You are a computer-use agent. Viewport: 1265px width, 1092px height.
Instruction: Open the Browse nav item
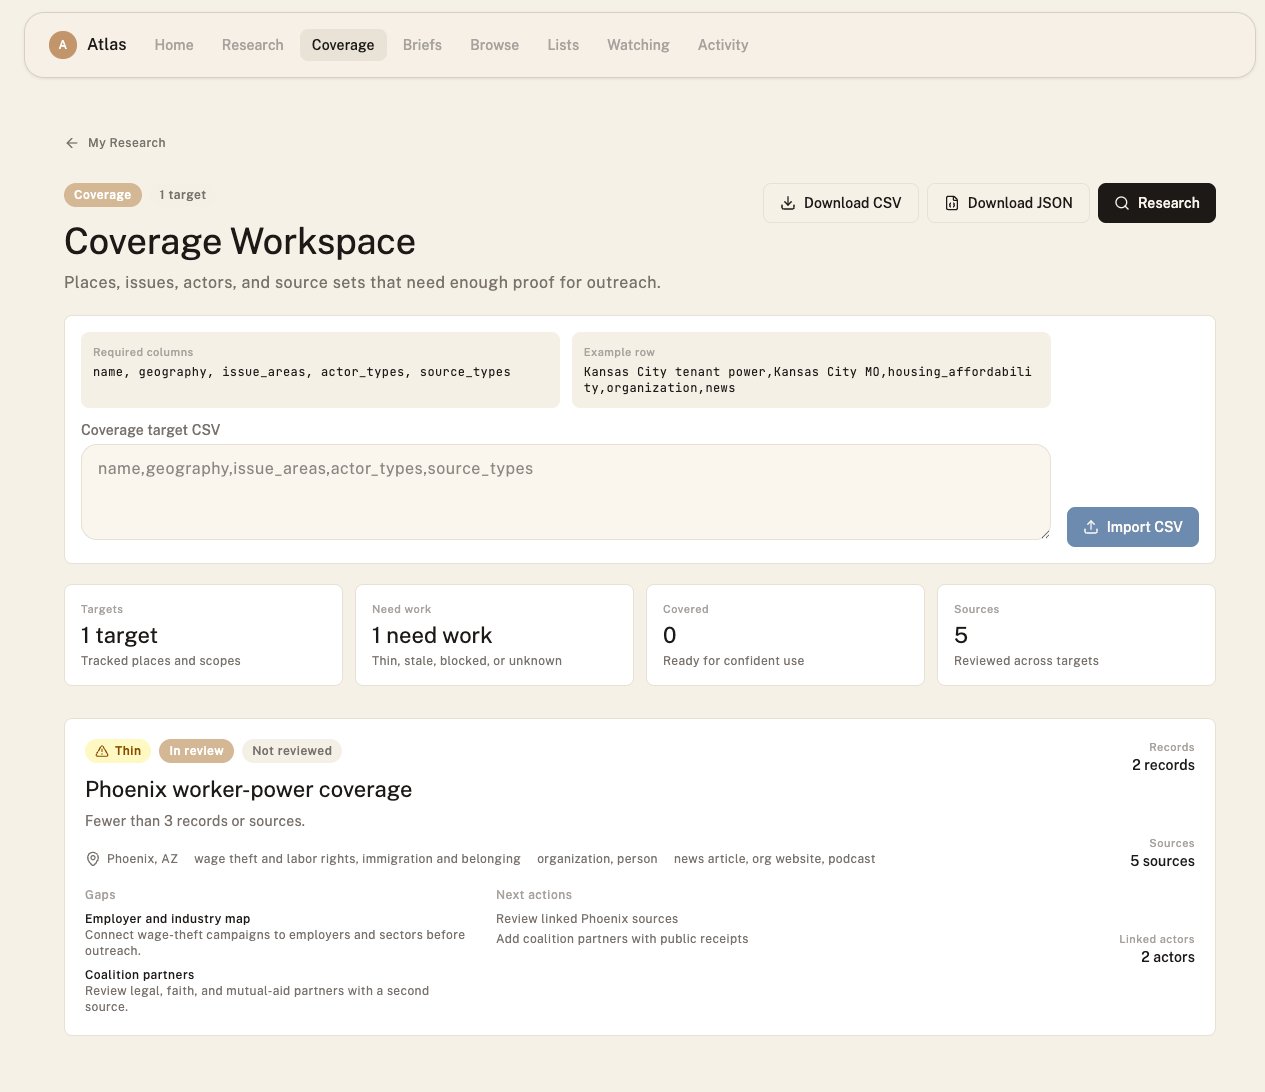tap(494, 45)
